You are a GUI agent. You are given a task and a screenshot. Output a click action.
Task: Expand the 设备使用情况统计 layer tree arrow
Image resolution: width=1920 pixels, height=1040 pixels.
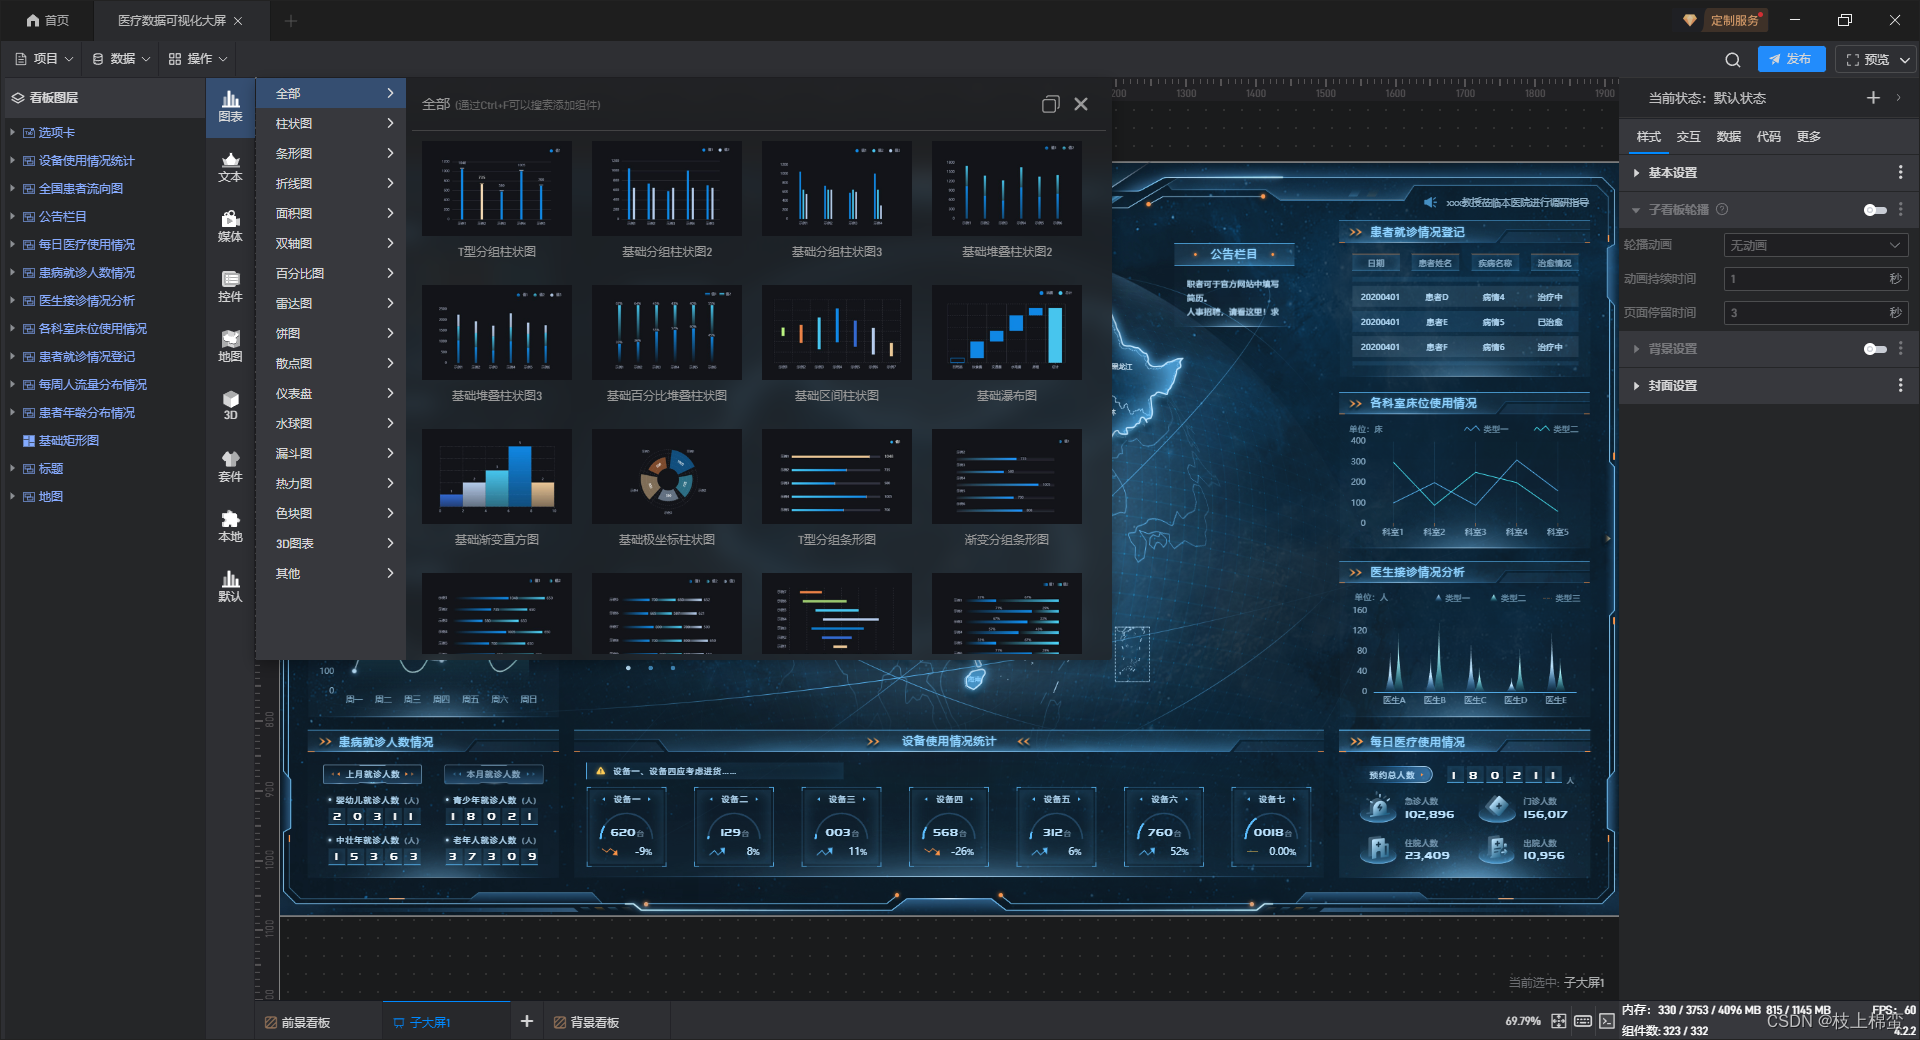tap(12, 160)
